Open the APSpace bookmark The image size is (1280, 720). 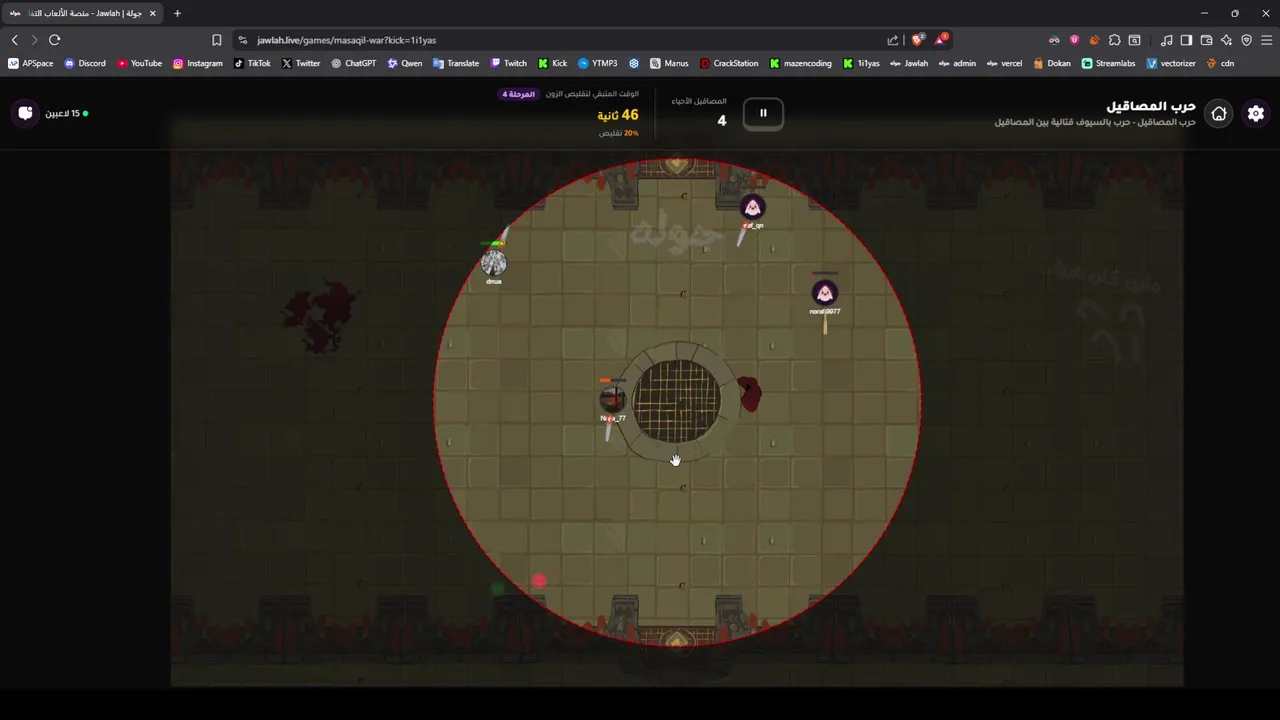30,63
